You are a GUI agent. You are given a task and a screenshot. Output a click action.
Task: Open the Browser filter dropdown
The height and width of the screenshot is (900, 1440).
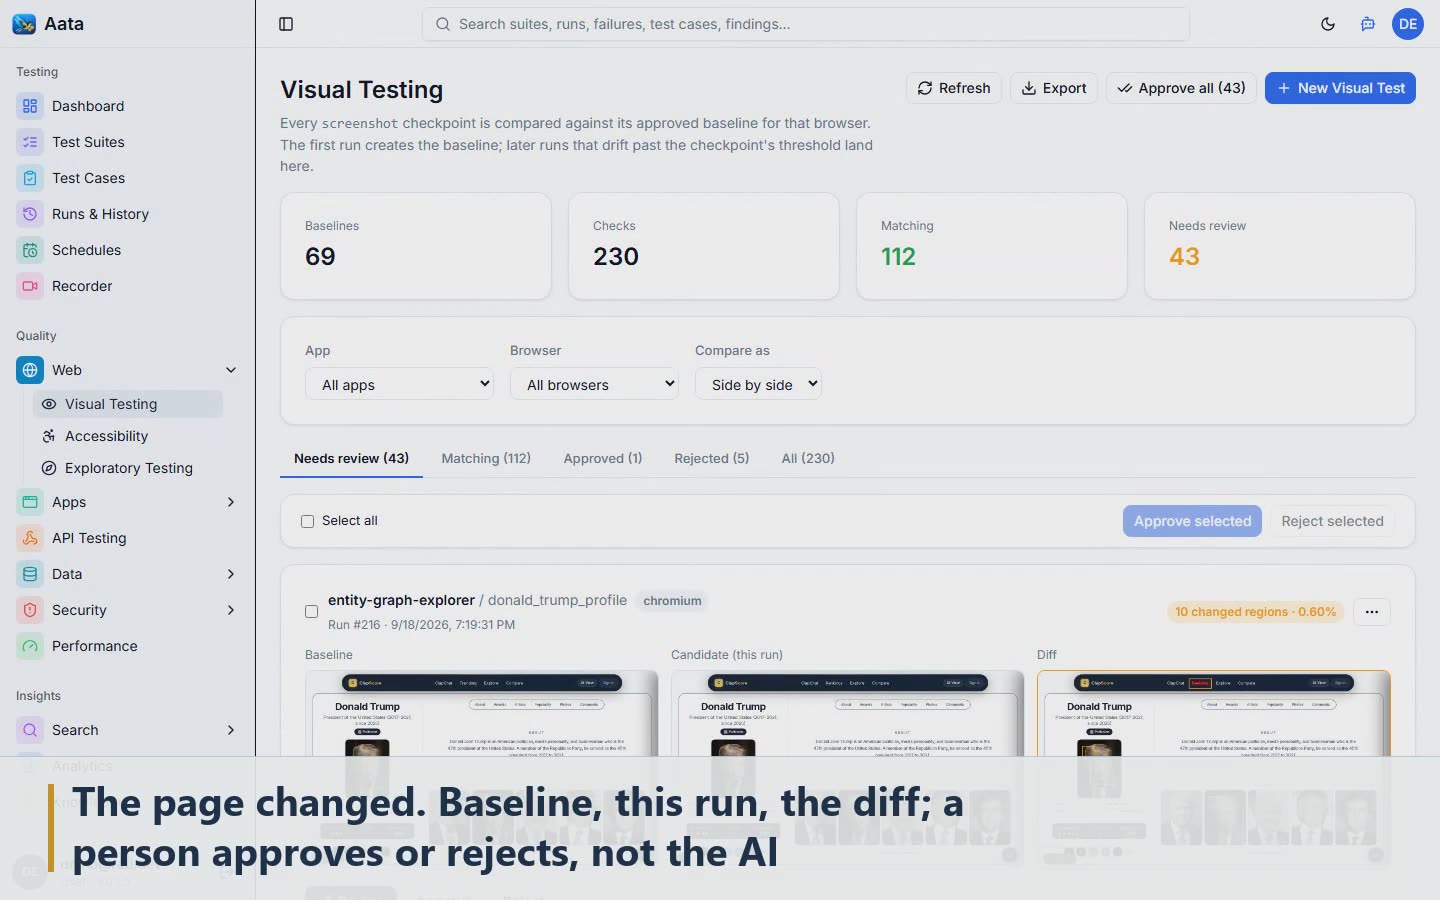coord(594,384)
